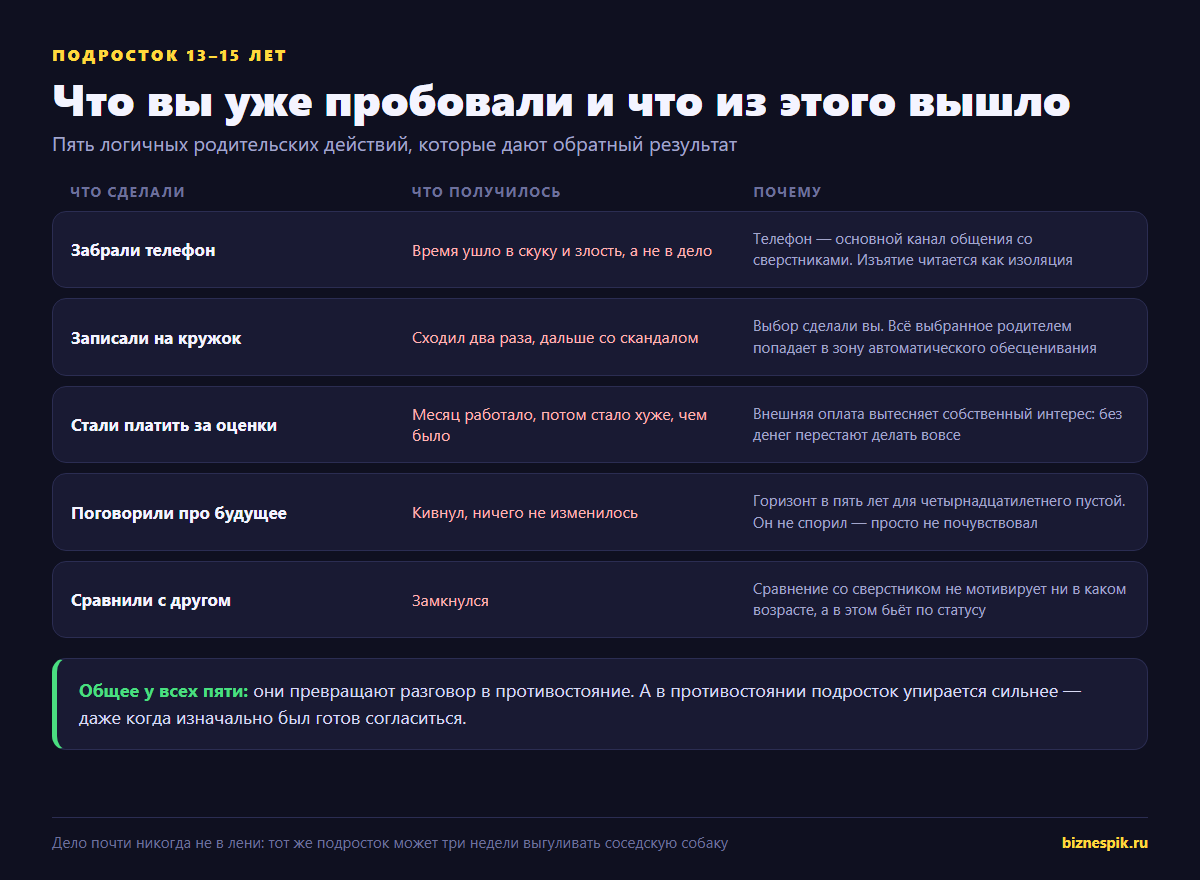The height and width of the screenshot is (880, 1200).
Task: Click the 'Что сделали' column header
Action: pos(128,192)
